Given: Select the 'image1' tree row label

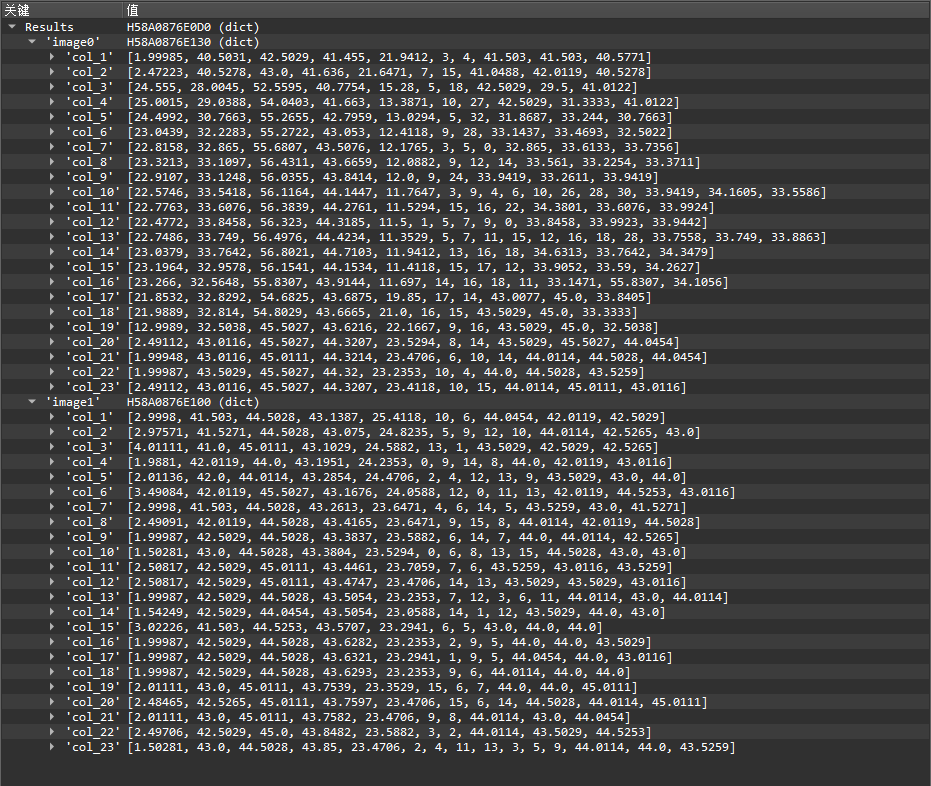Looking at the screenshot, I should click(x=73, y=402).
